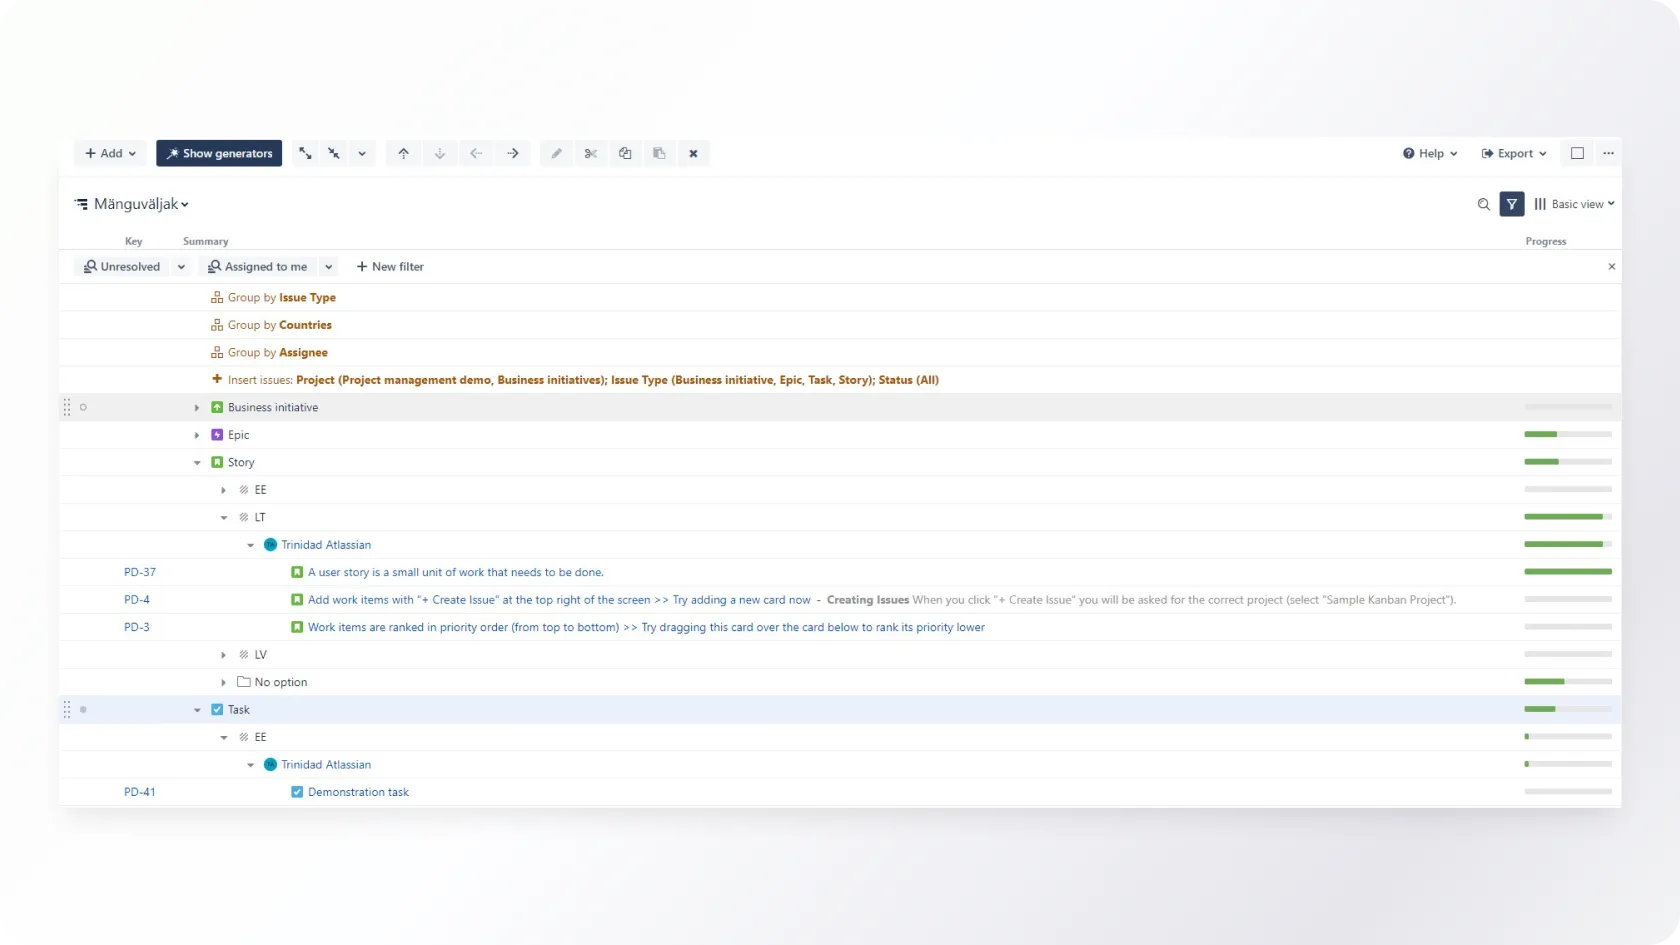
Task: Click the expand all rows icon
Action: (305, 153)
